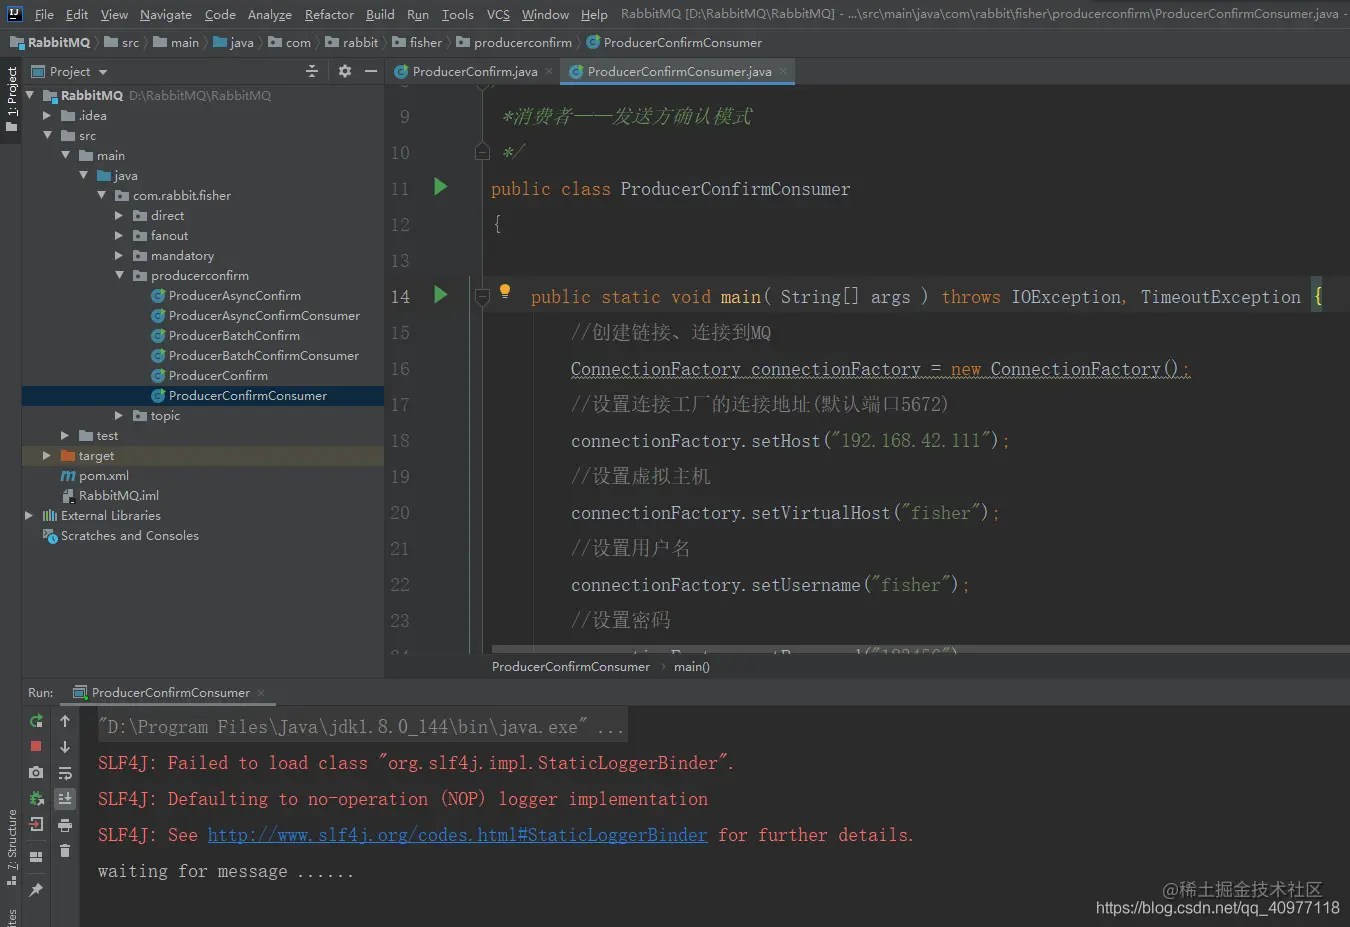The image size is (1350, 927).
Task: Click the Exit icon in the Run toolbar
Action: [x=36, y=824]
